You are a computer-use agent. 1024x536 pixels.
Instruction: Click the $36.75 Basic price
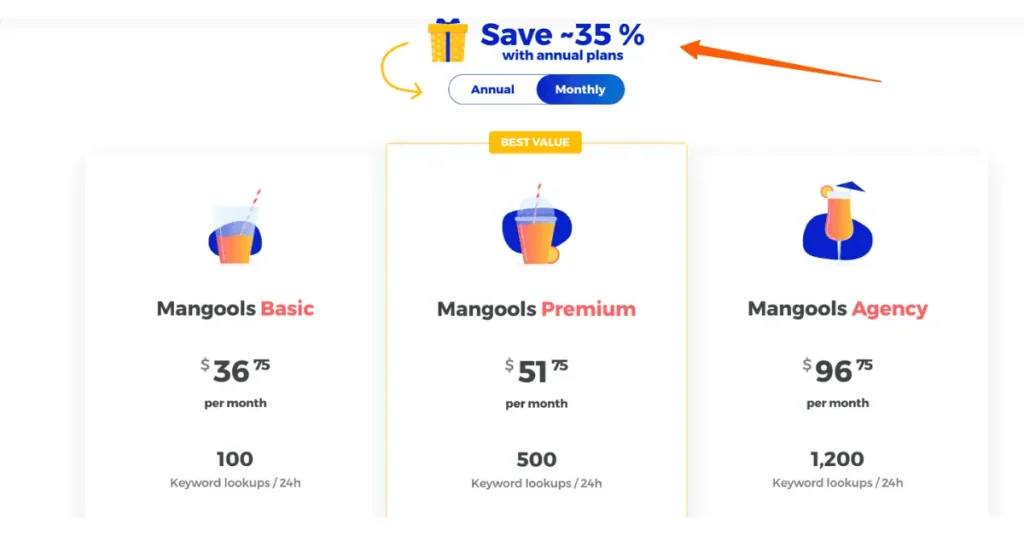pos(235,370)
